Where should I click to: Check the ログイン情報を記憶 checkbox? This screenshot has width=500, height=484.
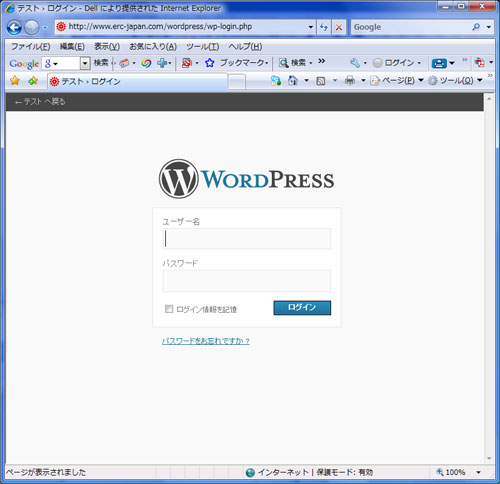pyautogui.click(x=169, y=309)
